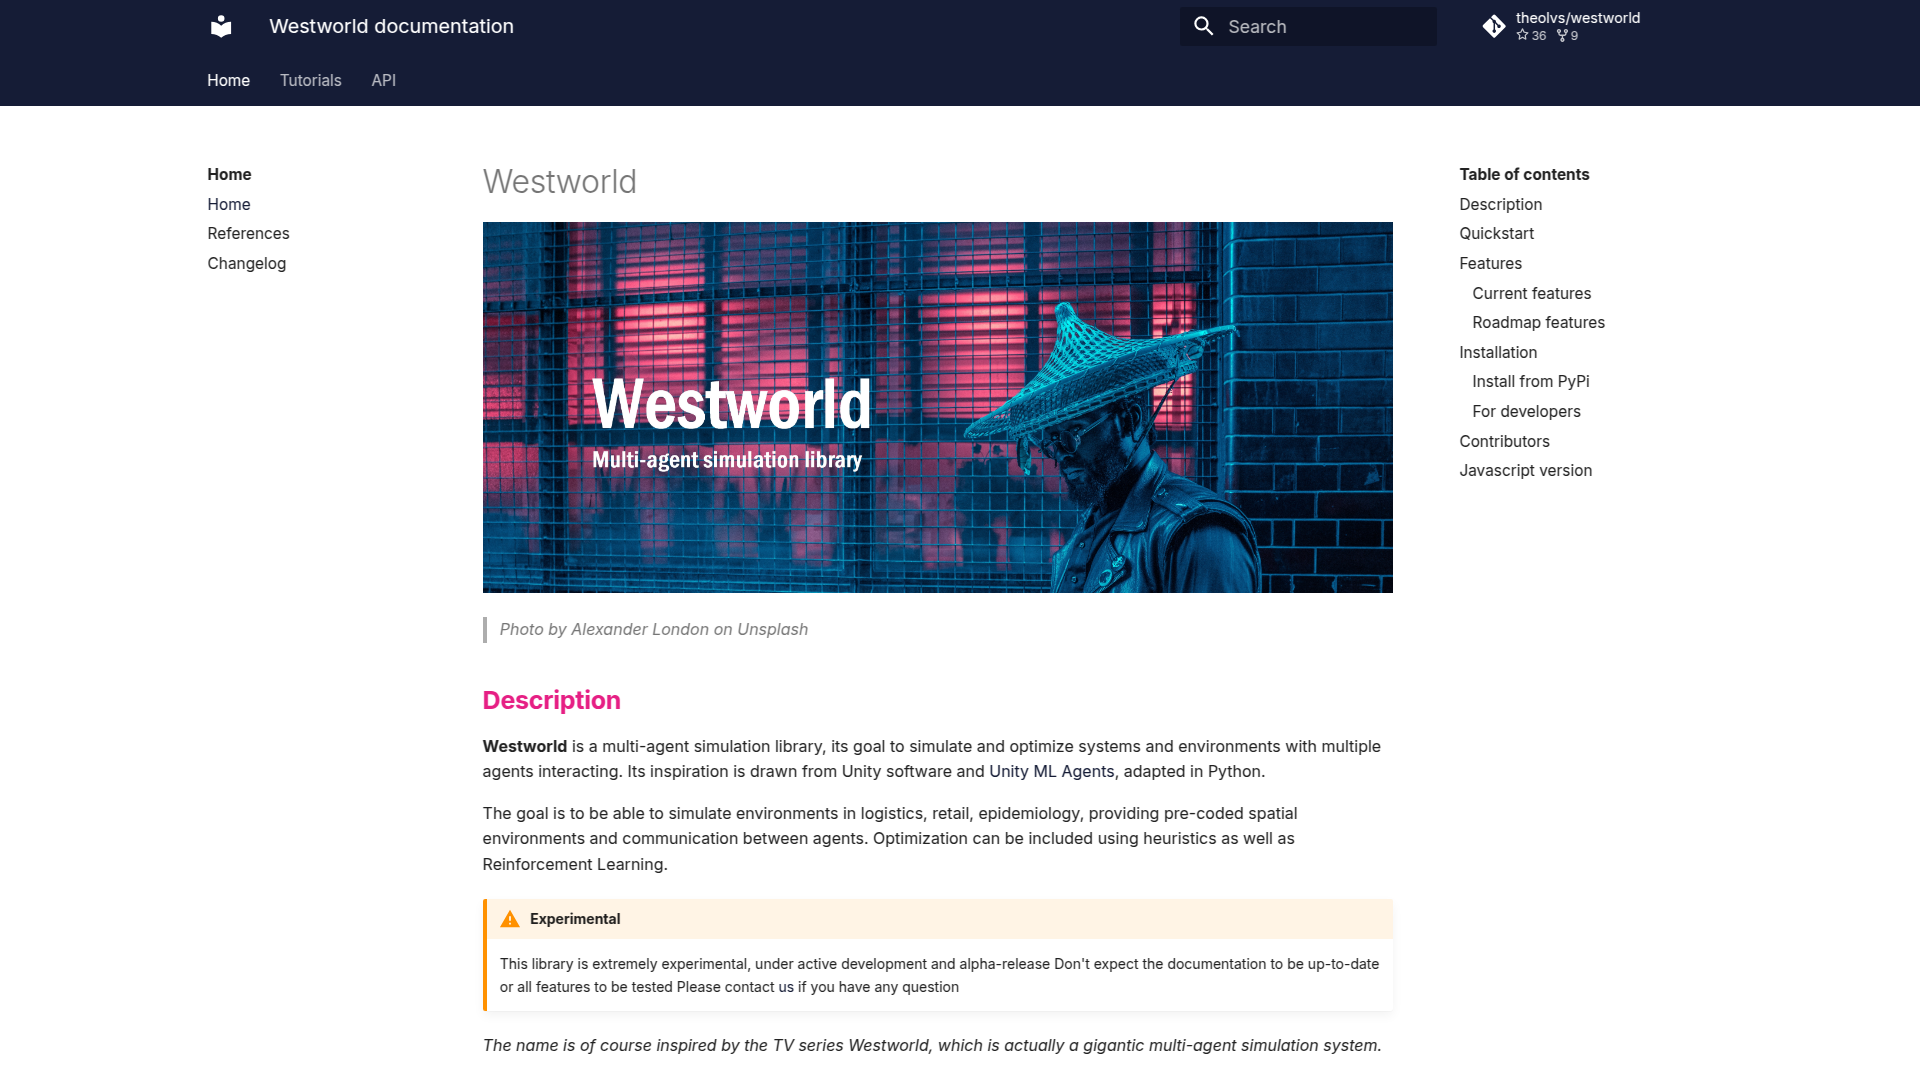Click the Contributors table of contents link
This screenshot has height=1080, width=1920.
1503,440
